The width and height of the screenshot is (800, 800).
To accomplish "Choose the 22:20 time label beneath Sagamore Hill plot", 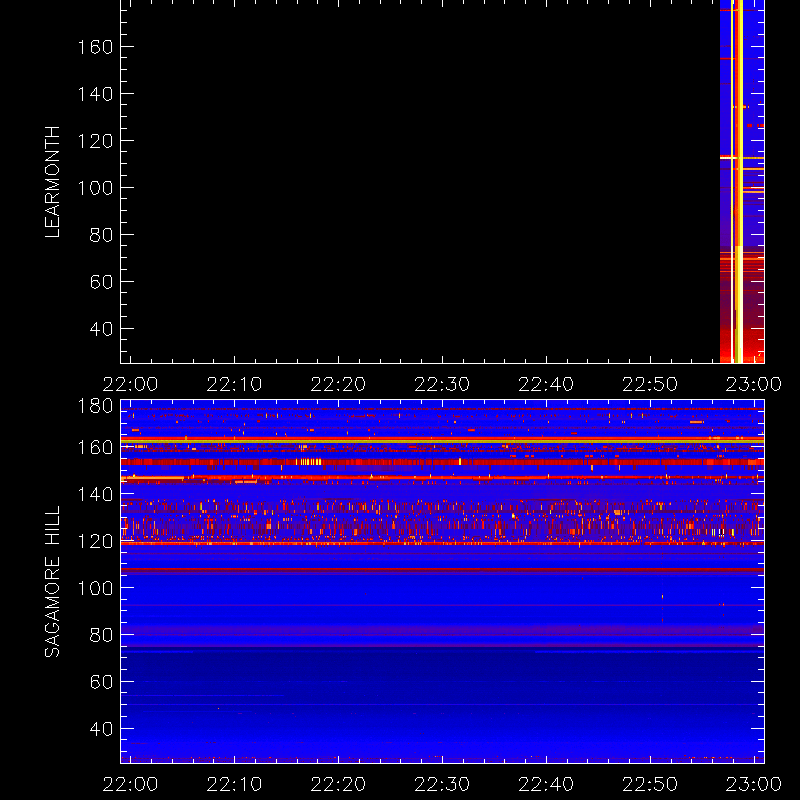I will click(338, 784).
